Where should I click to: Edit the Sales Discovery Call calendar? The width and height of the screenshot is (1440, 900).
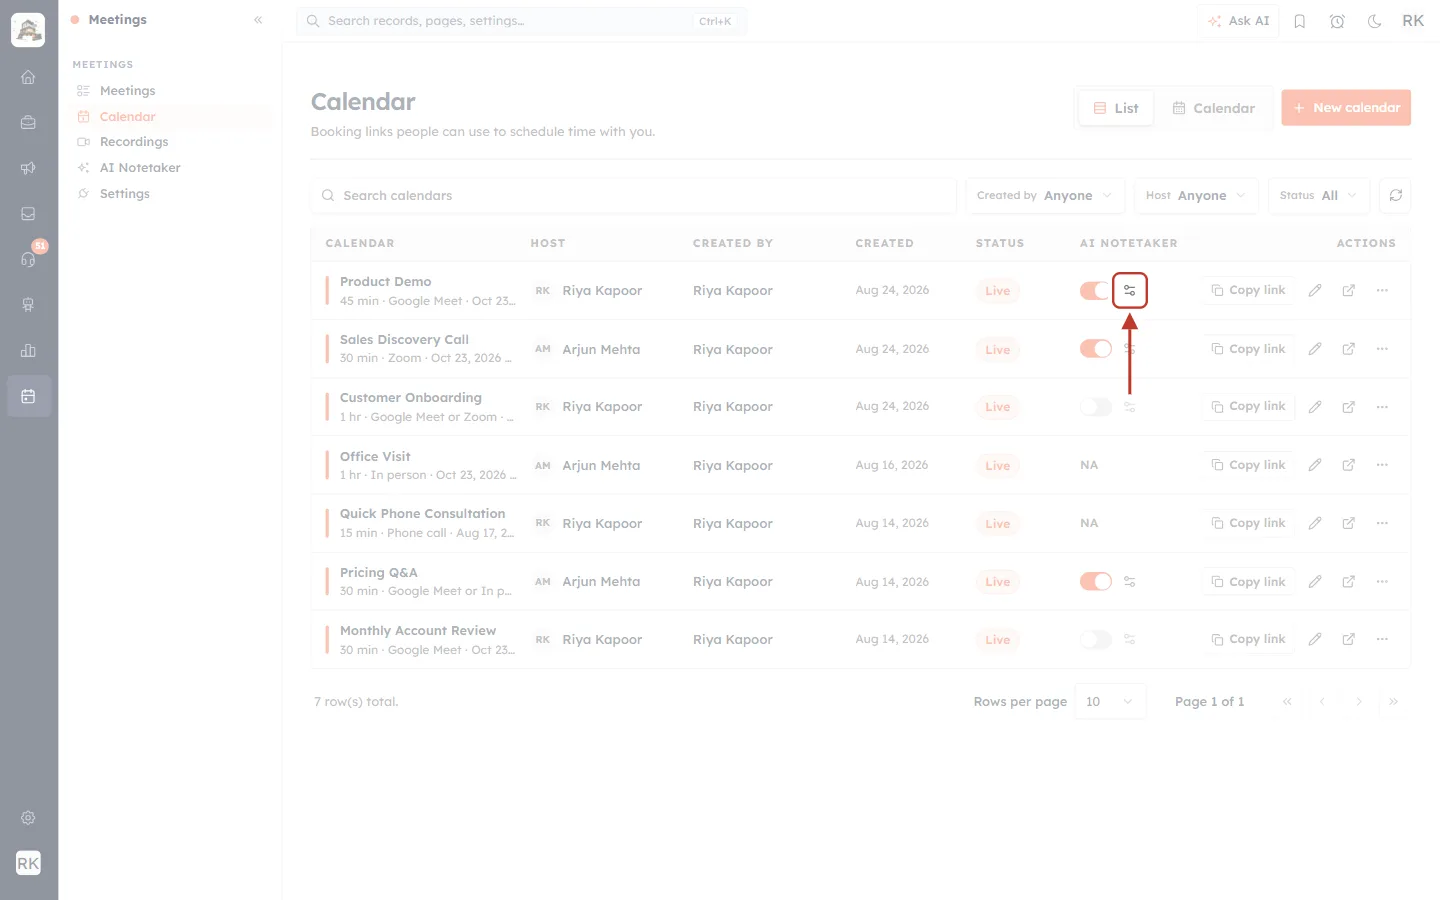(x=1315, y=349)
